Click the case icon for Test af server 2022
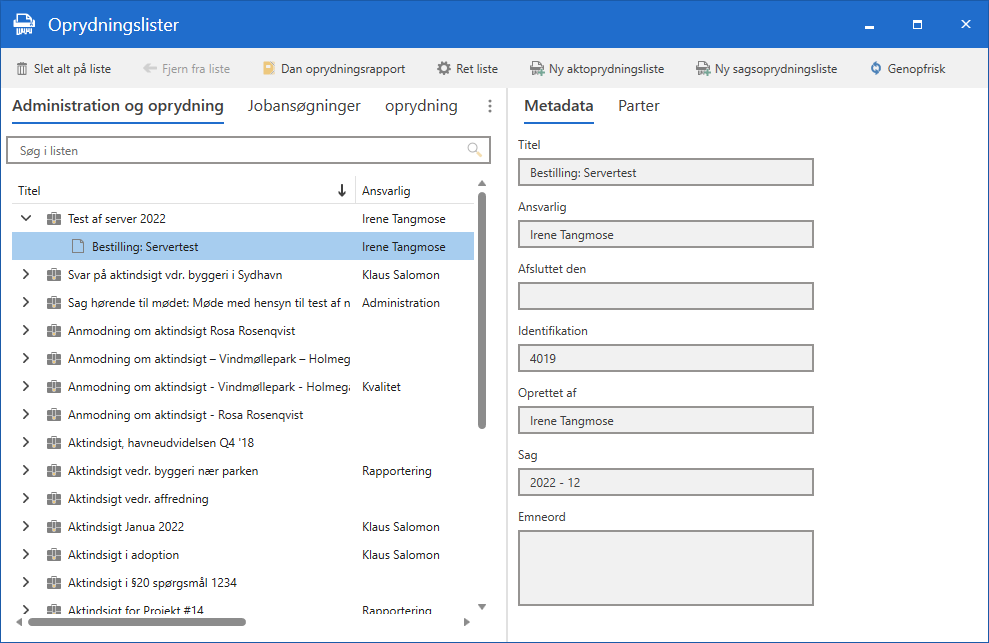Image resolution: width=989 pixels, height=643 pixels. (54, 219)
